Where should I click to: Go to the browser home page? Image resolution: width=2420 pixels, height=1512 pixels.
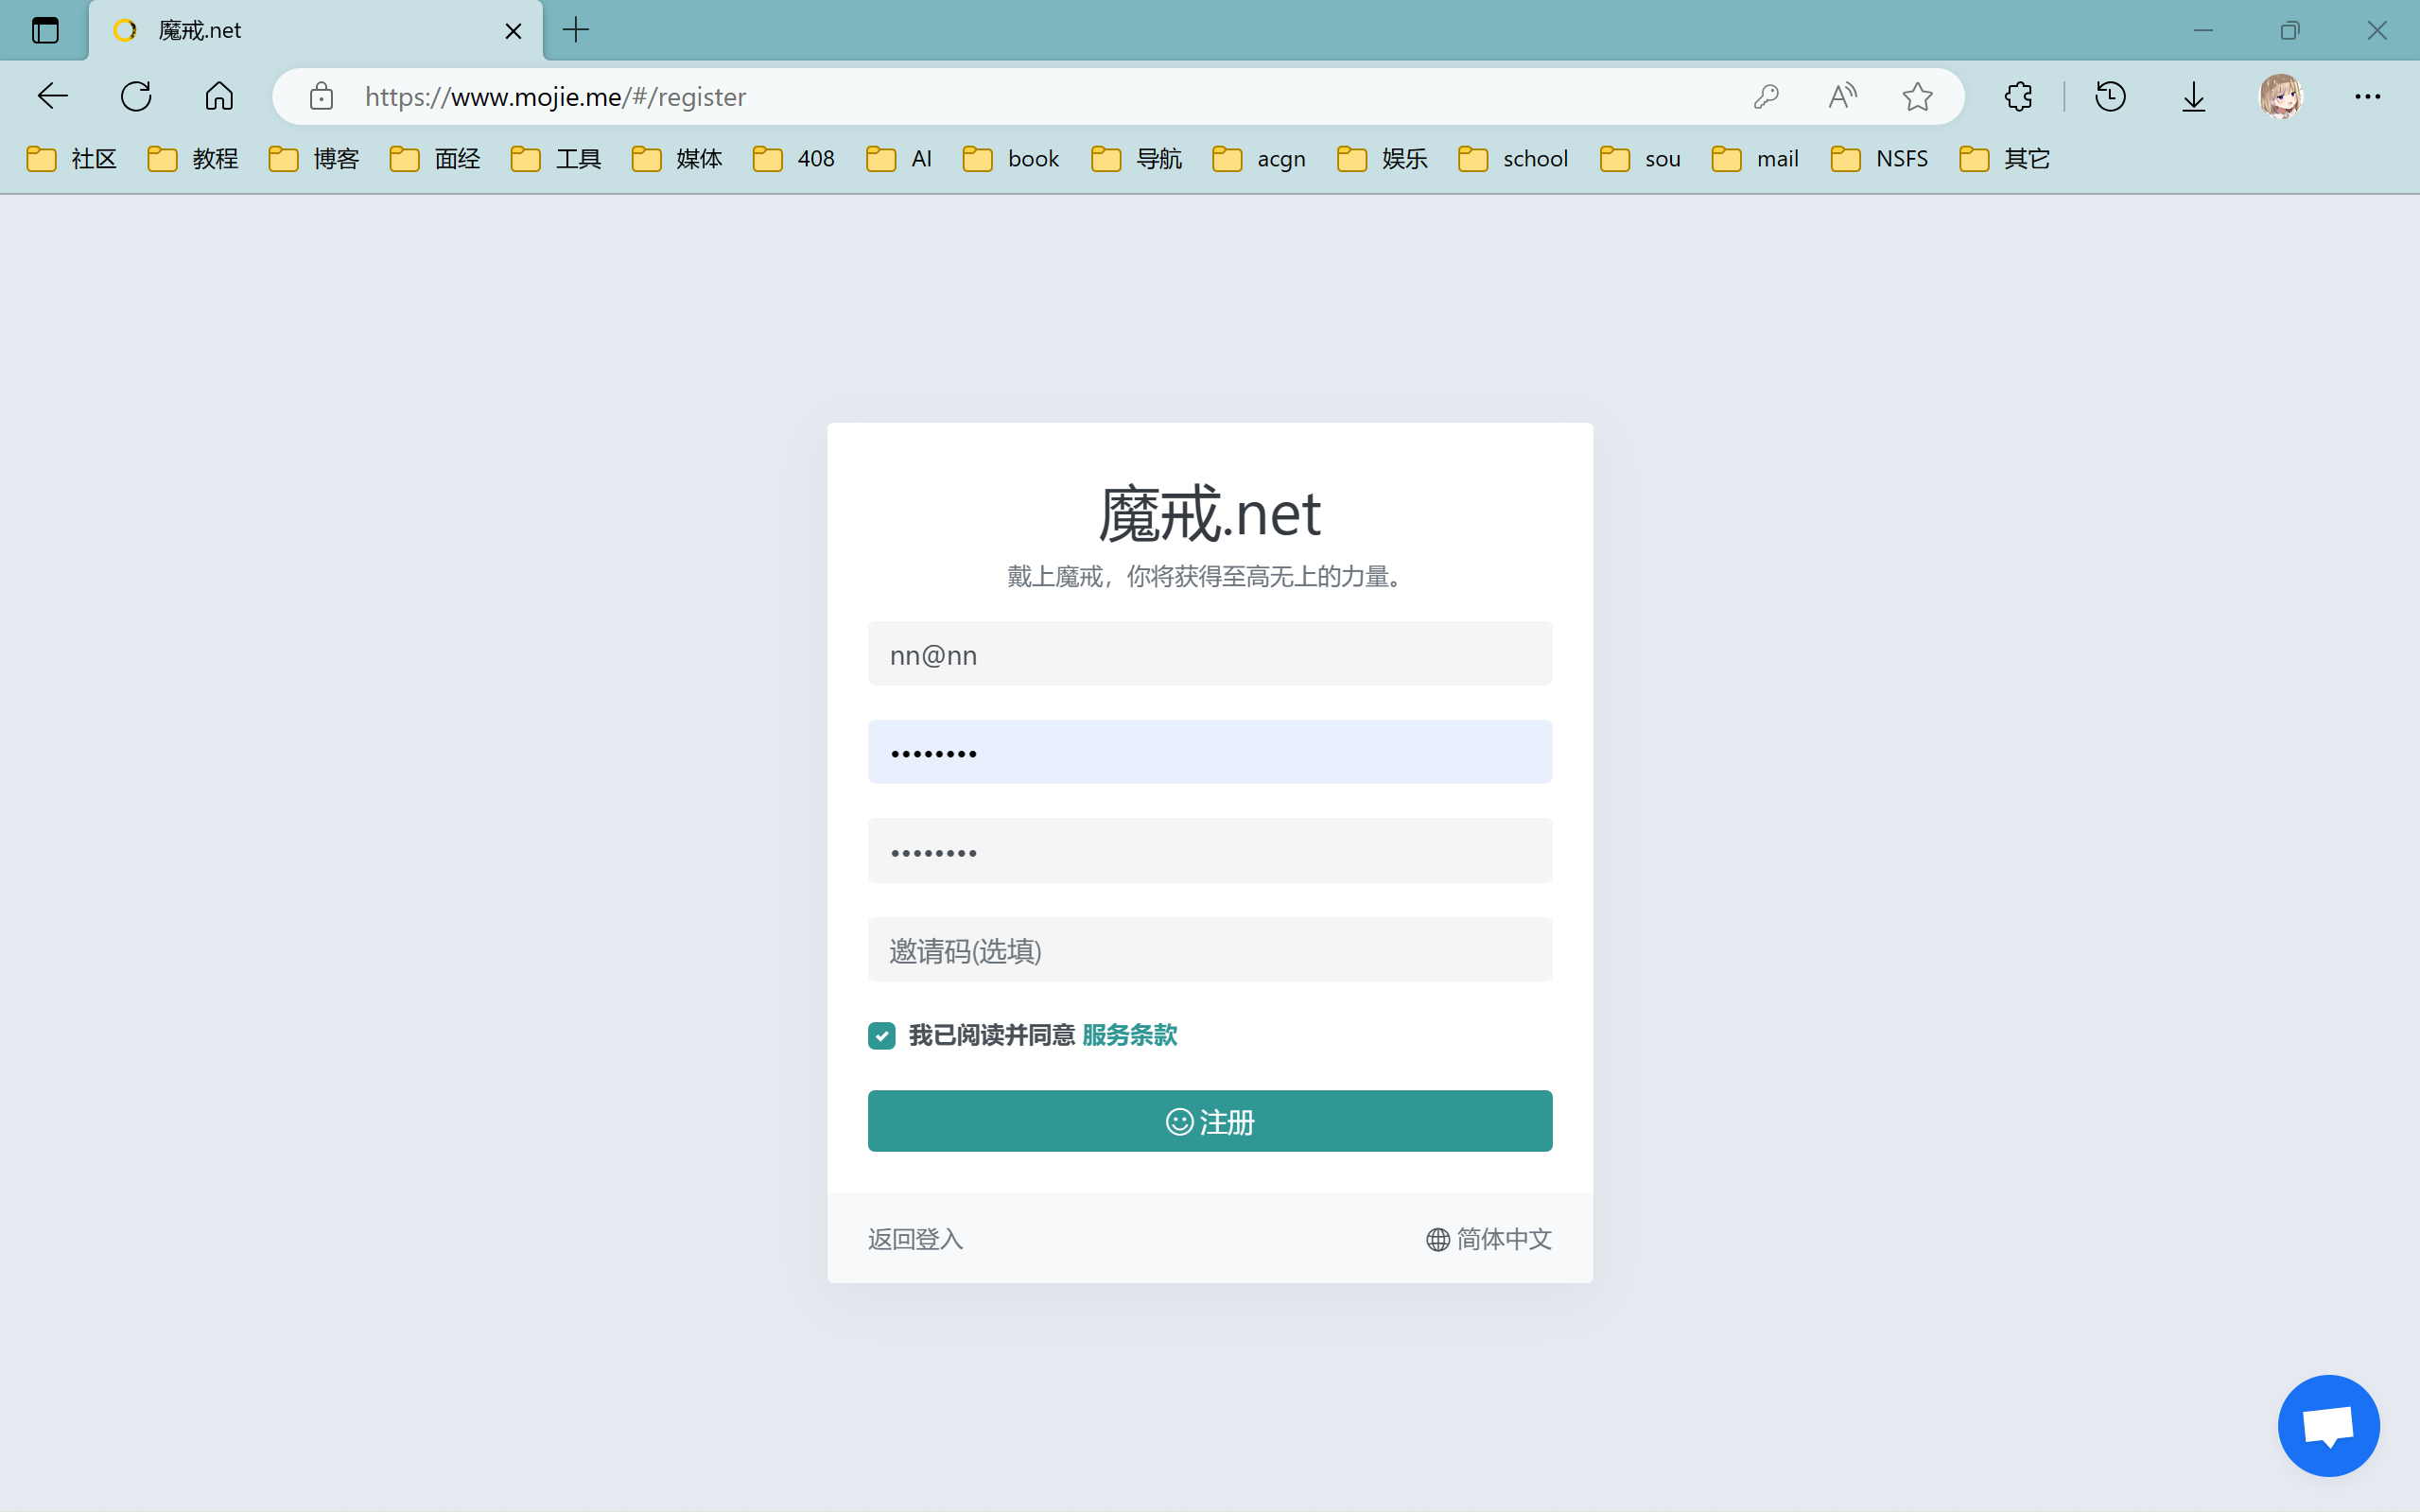tap(219, 96)
